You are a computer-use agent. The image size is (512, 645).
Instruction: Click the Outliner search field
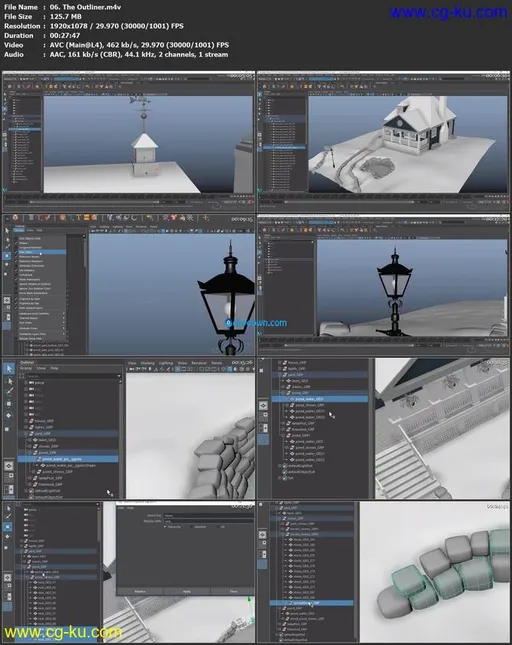pyautogui.click(x=71, y=376)
